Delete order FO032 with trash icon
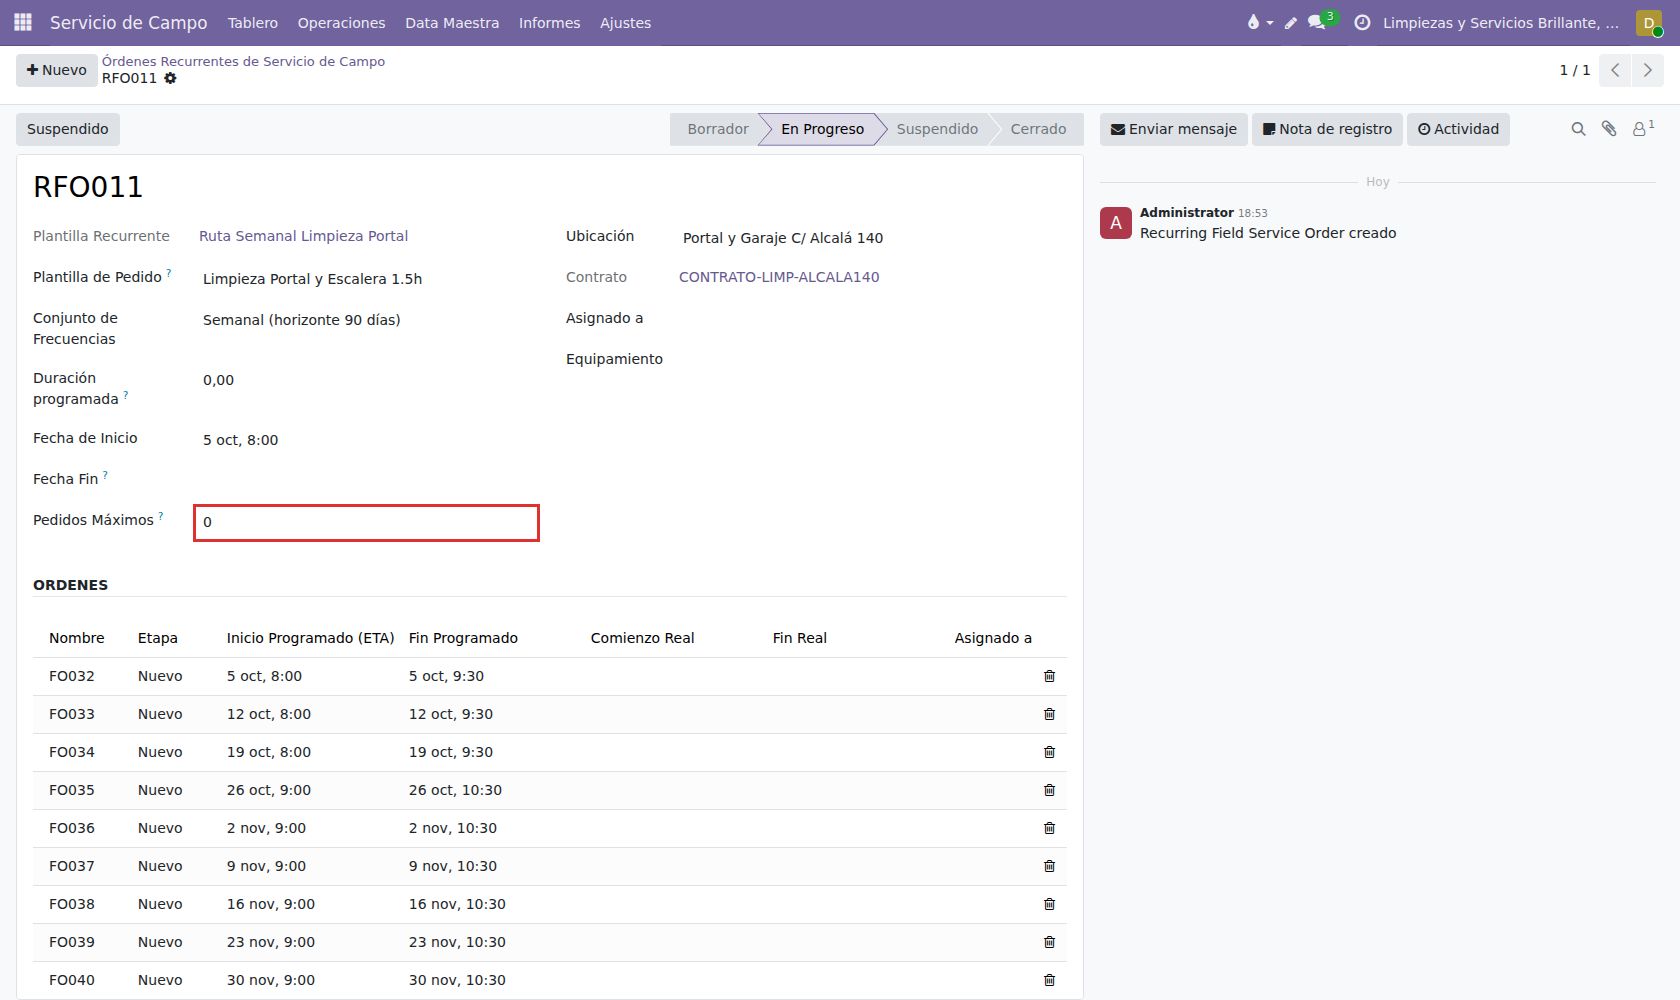Viewport: 1680px width, 1000px height. [x=1049, y=676]
